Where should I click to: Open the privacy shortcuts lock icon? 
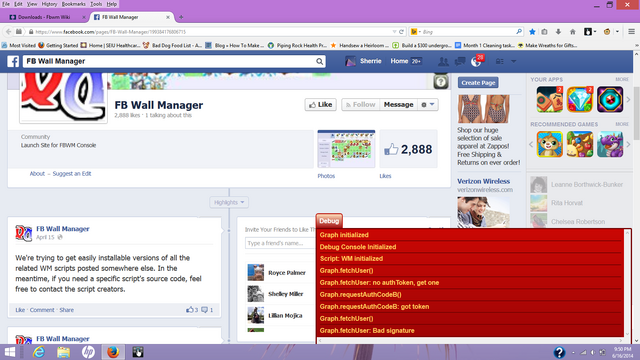(500, 61)
